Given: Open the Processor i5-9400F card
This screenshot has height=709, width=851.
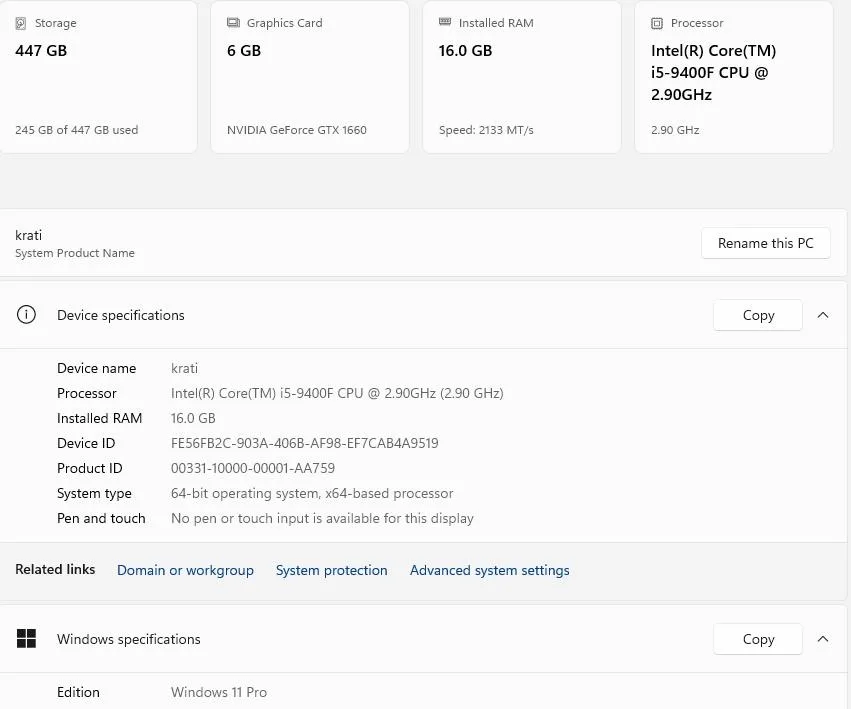Looking at the screenshot, I should tap(734, 77).
